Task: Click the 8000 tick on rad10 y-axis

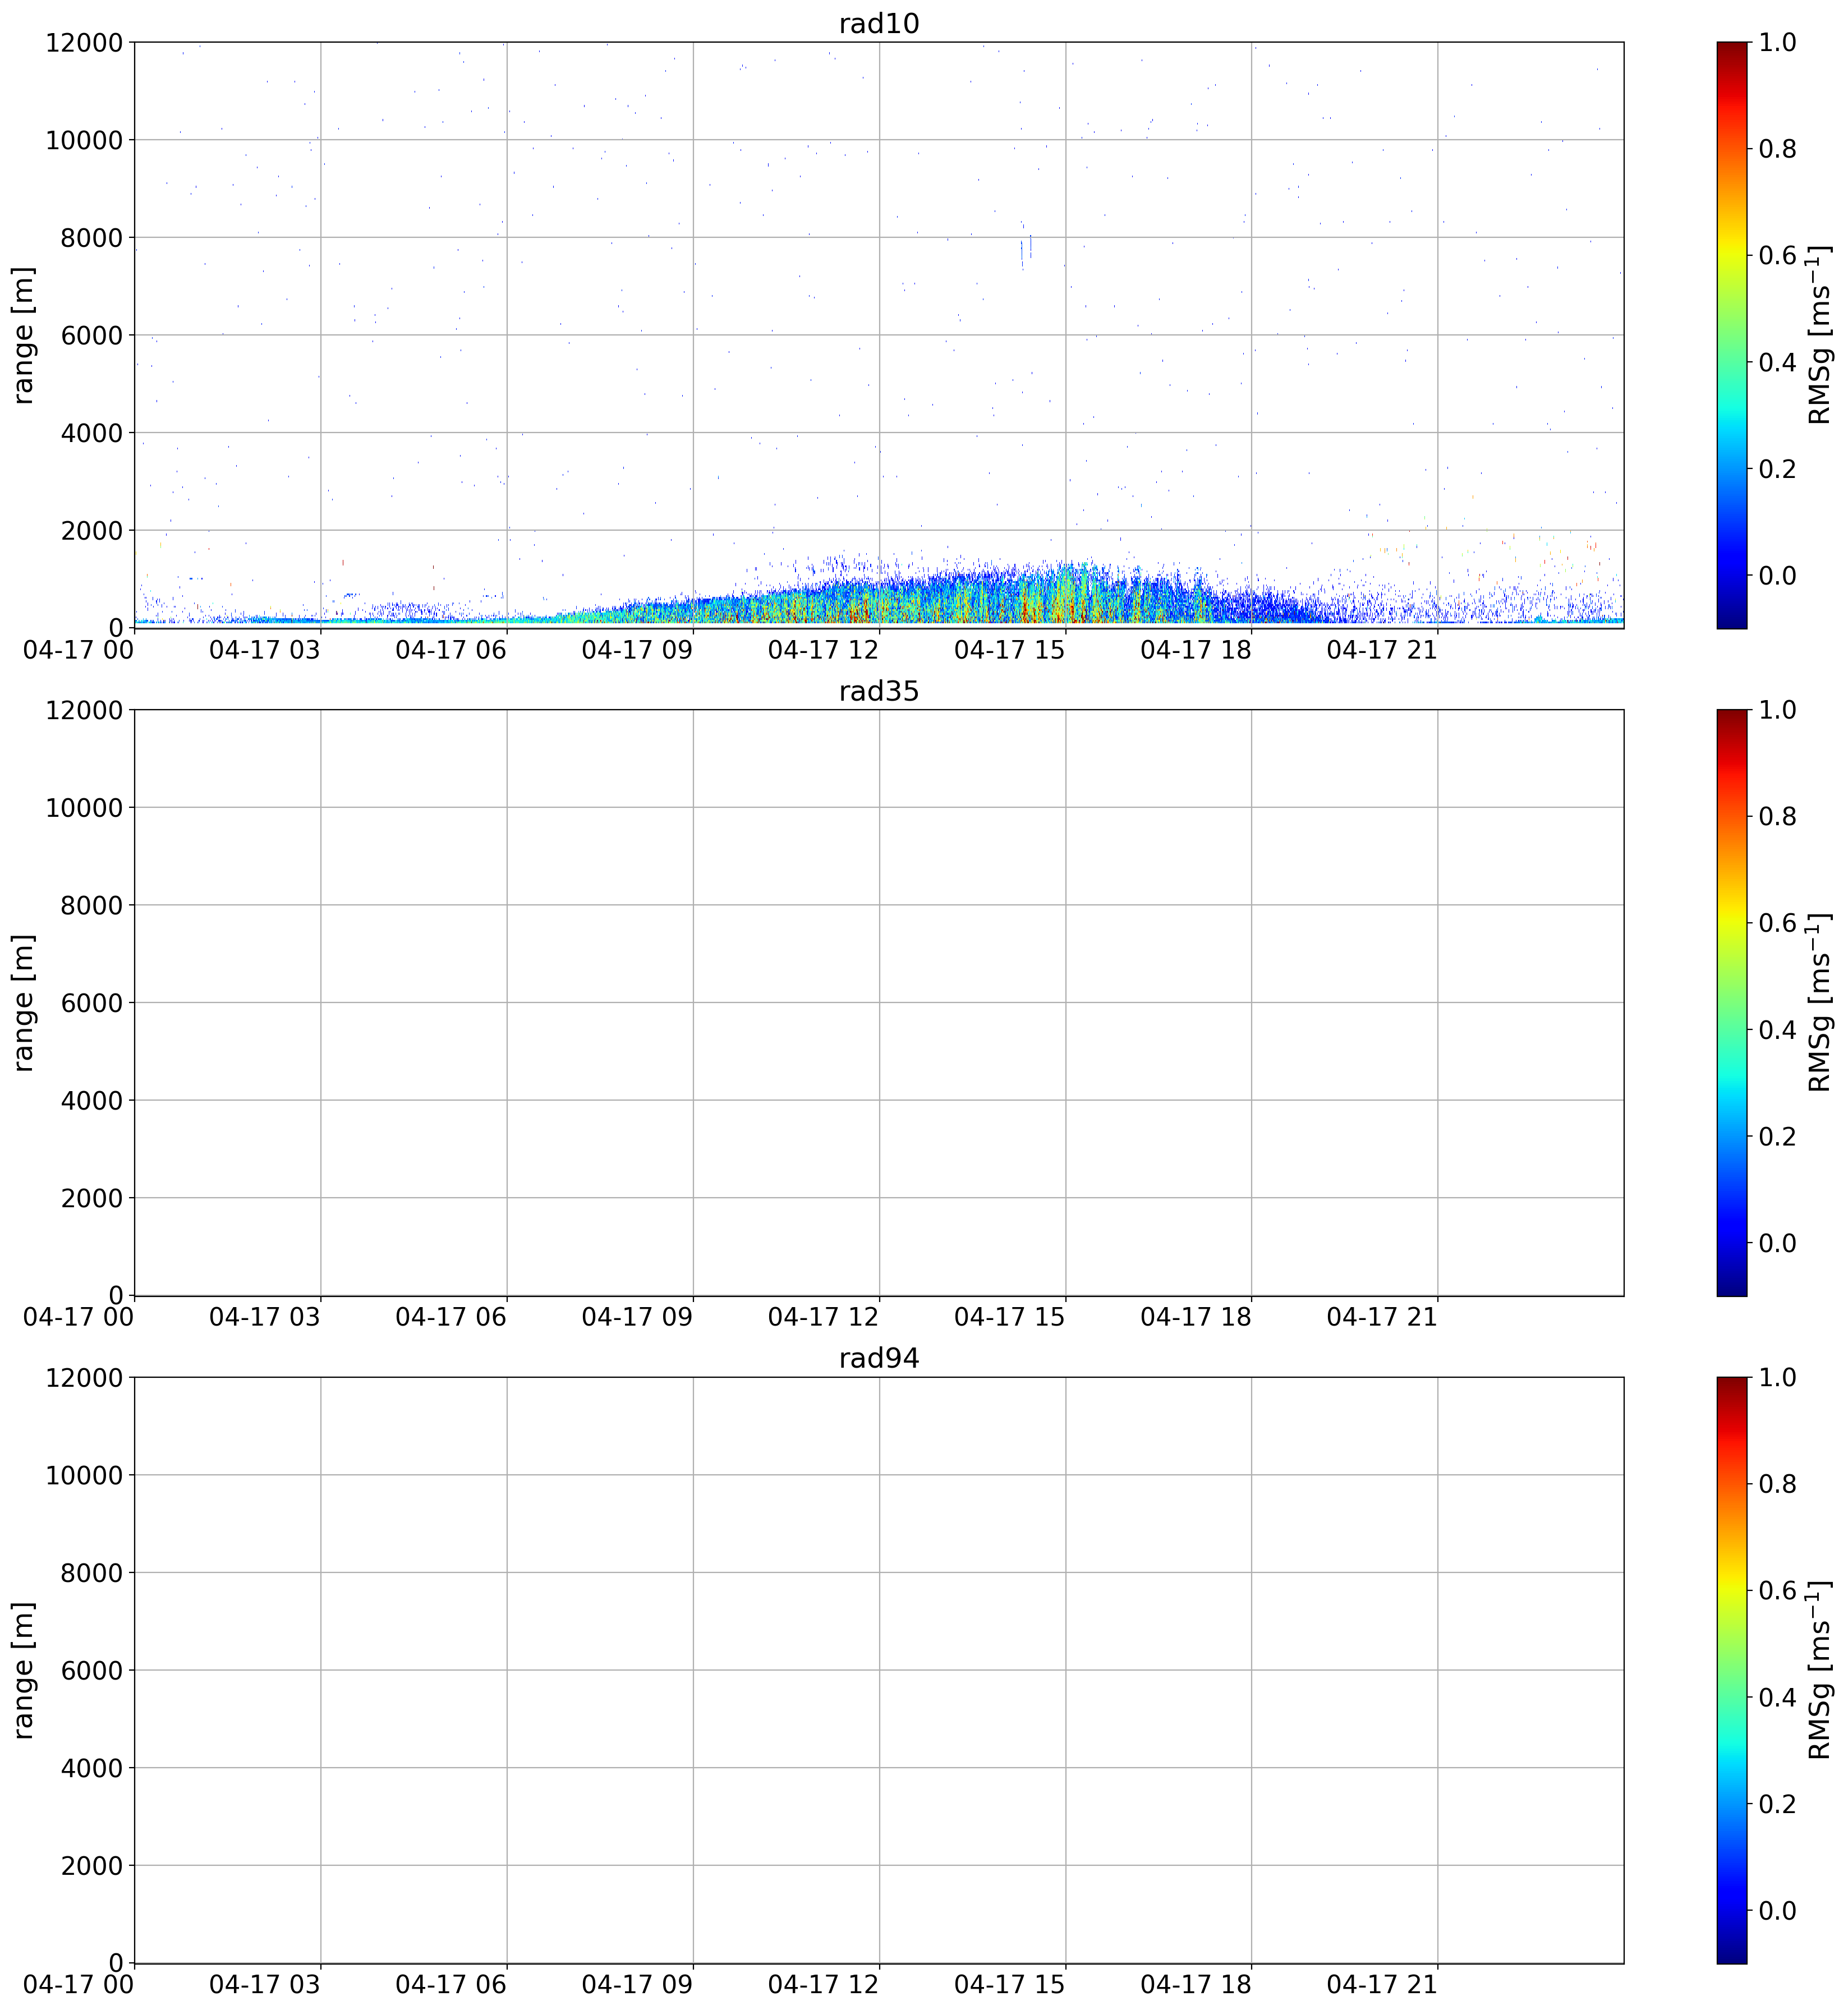Action: click(91, 238)
